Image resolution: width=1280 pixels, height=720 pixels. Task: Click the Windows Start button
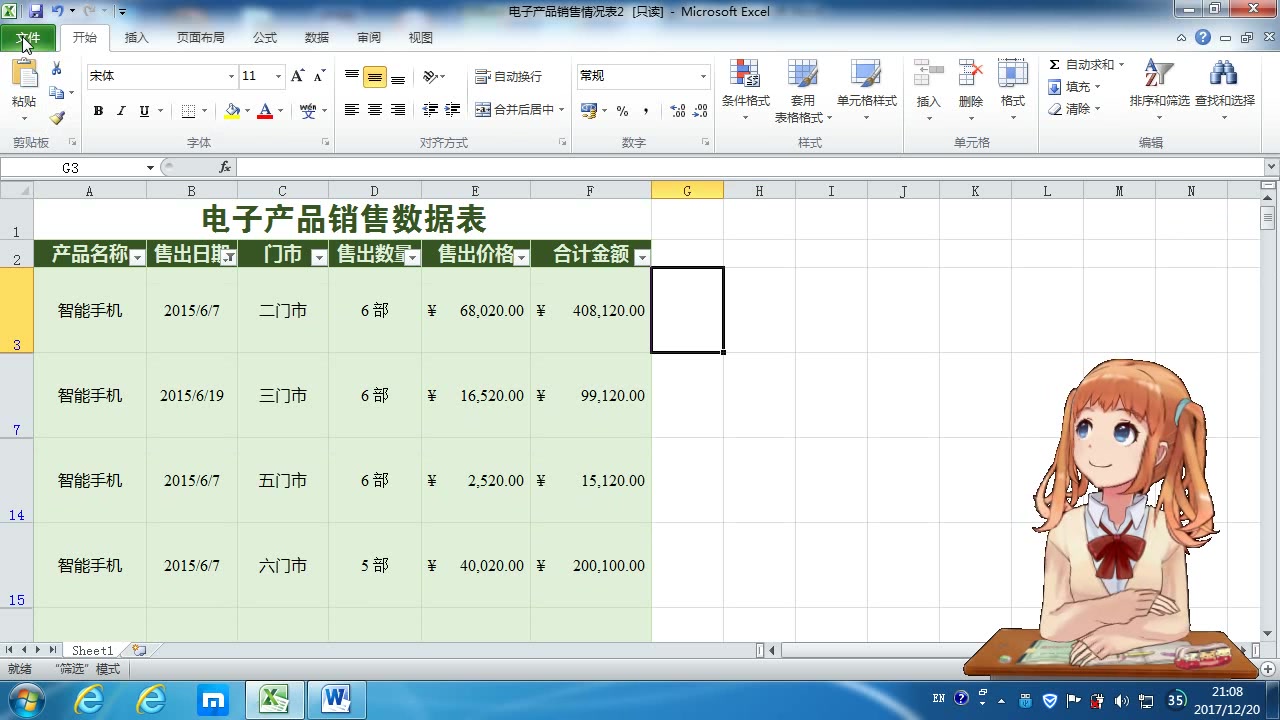(x=25, y=699)
